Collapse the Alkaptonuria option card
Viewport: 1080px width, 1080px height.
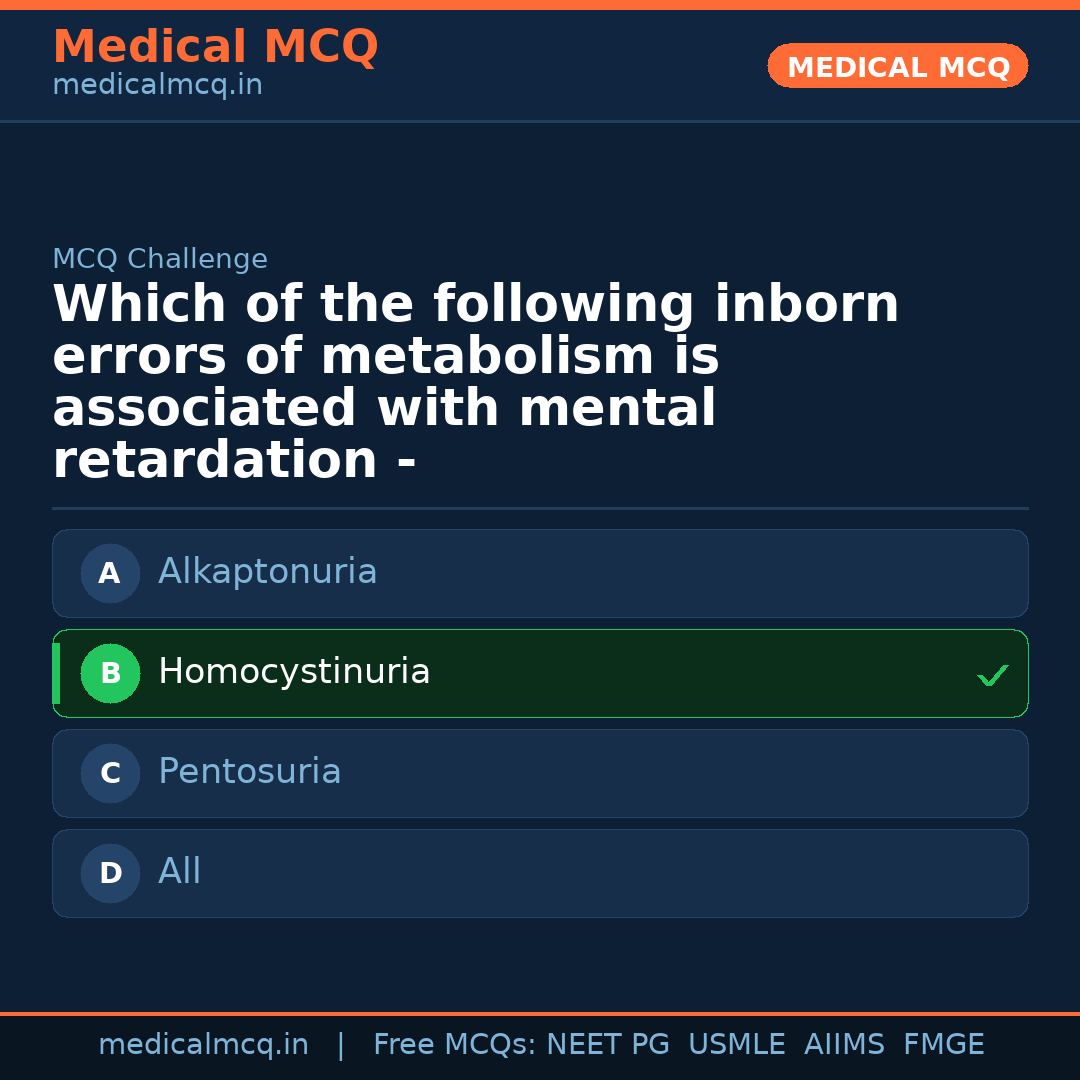tap(540, 573)
